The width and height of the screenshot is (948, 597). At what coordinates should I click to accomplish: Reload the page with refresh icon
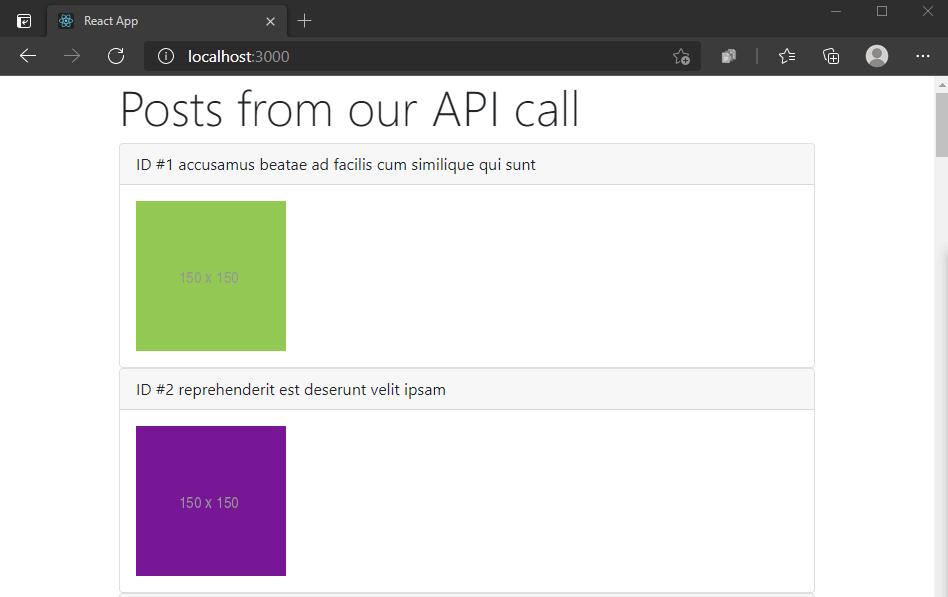(x=116, y=56)
